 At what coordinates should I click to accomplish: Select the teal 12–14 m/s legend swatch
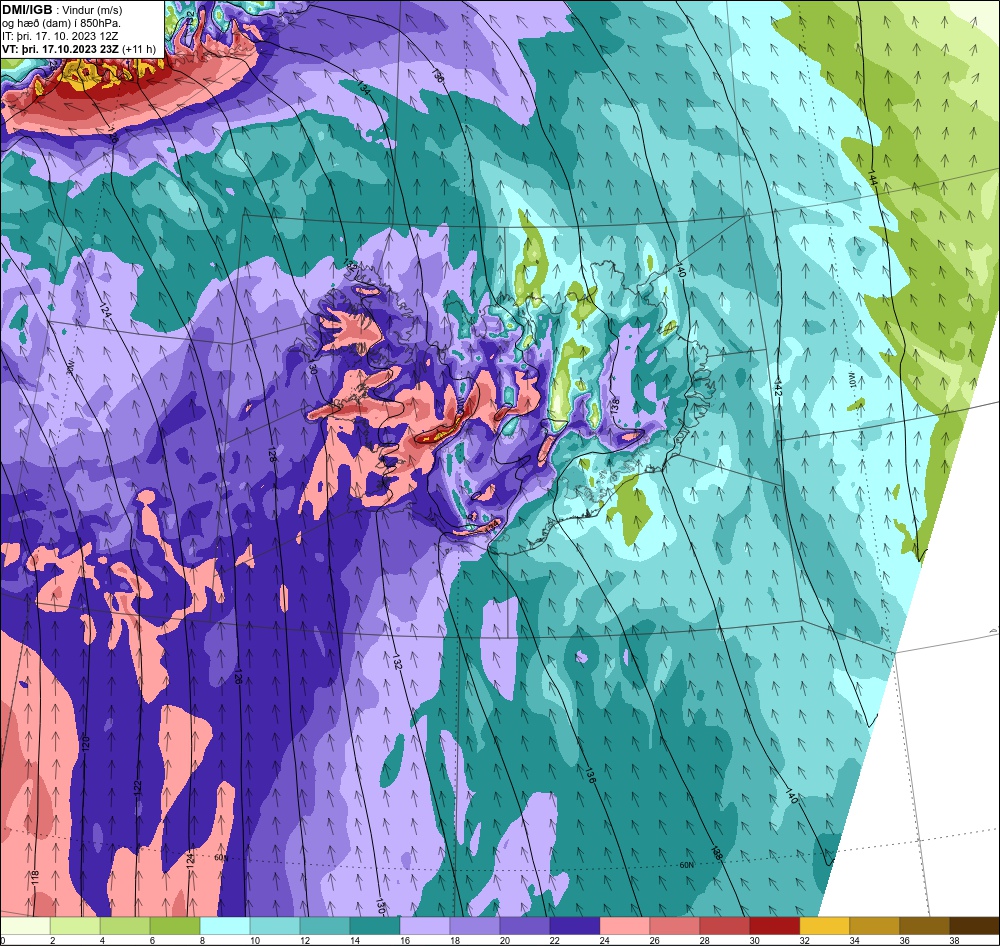click(x=325, y=926)
